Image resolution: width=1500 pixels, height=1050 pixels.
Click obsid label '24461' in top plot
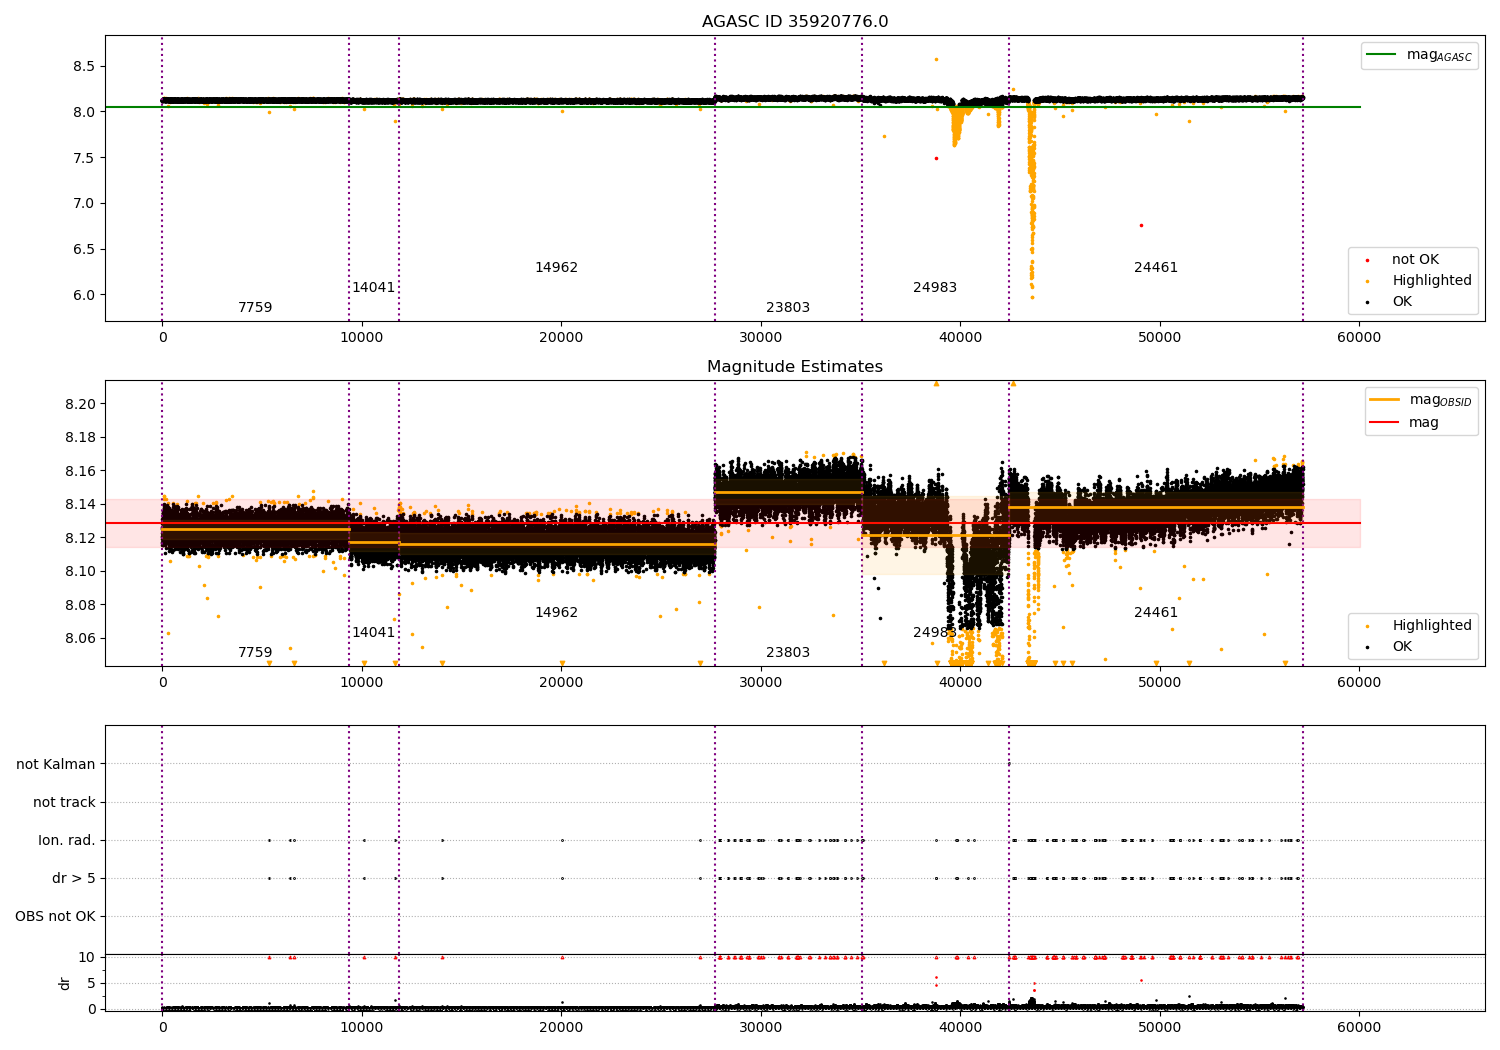[1156, 268]
